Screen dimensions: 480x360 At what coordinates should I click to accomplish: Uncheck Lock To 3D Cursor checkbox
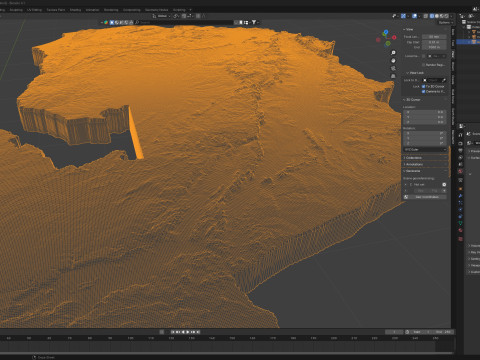(423, 86)
